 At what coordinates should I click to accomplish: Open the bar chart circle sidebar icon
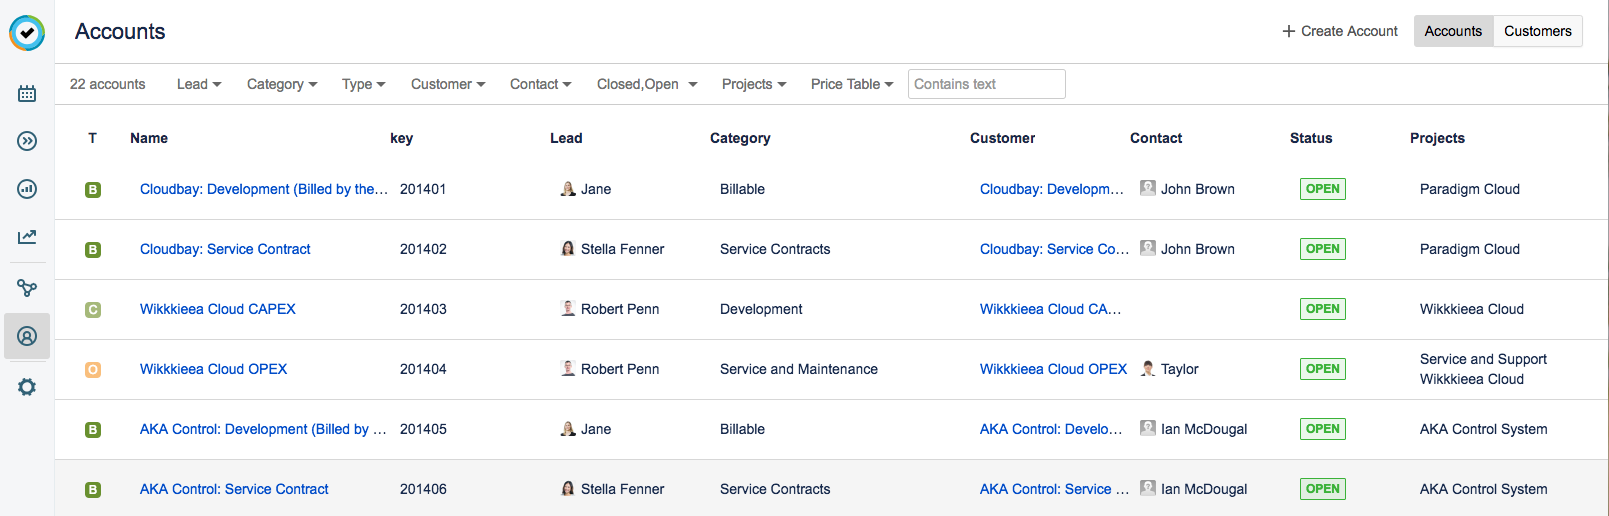pyautogui.click(x=27, y=189)
